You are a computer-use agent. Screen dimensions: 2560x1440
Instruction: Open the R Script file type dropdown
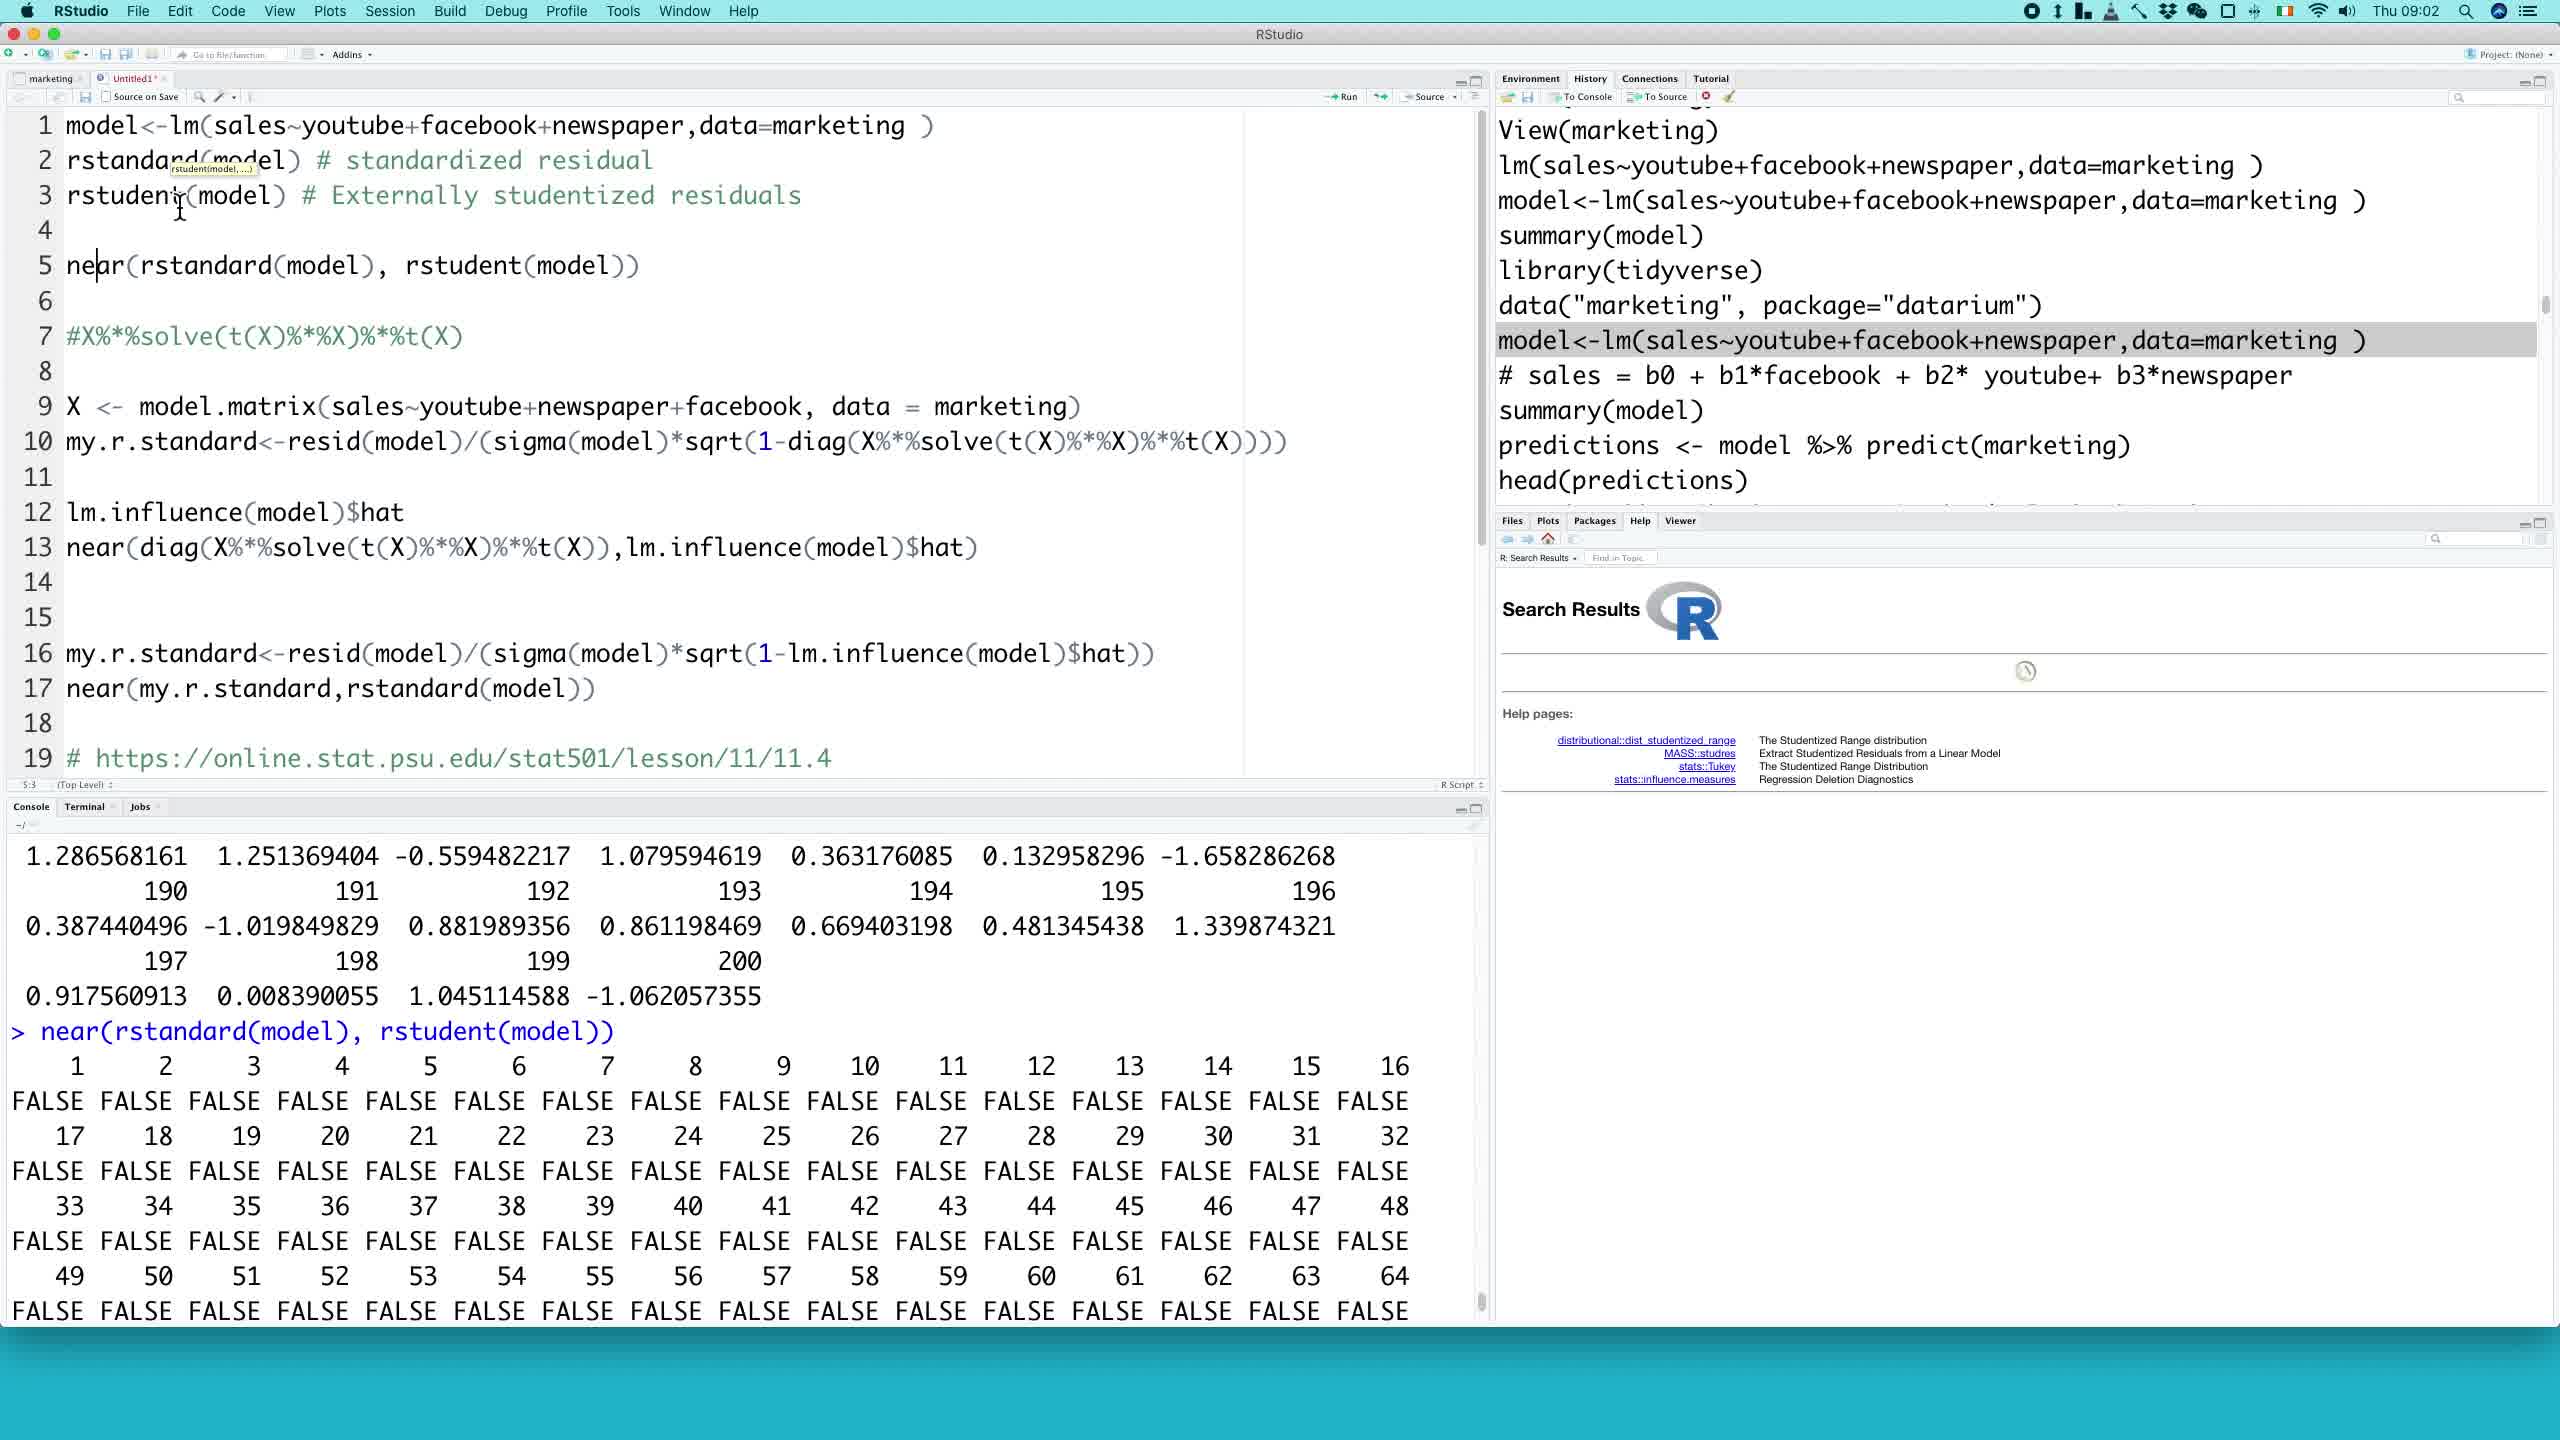pyautogui.click(x=1461, y=785)
